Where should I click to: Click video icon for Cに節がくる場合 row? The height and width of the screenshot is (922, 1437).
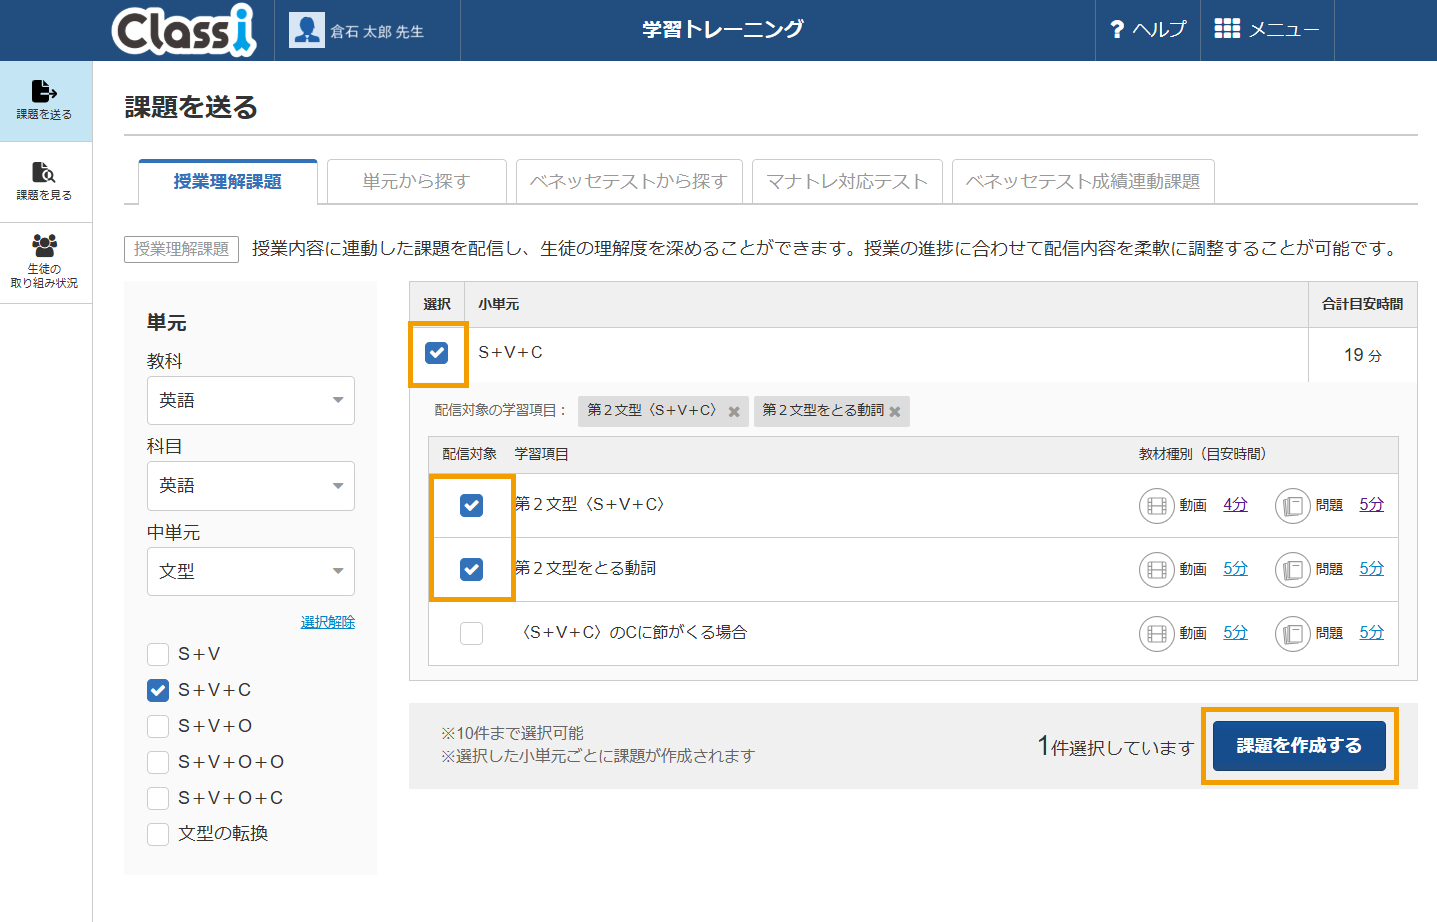(x=1157, y=634)
